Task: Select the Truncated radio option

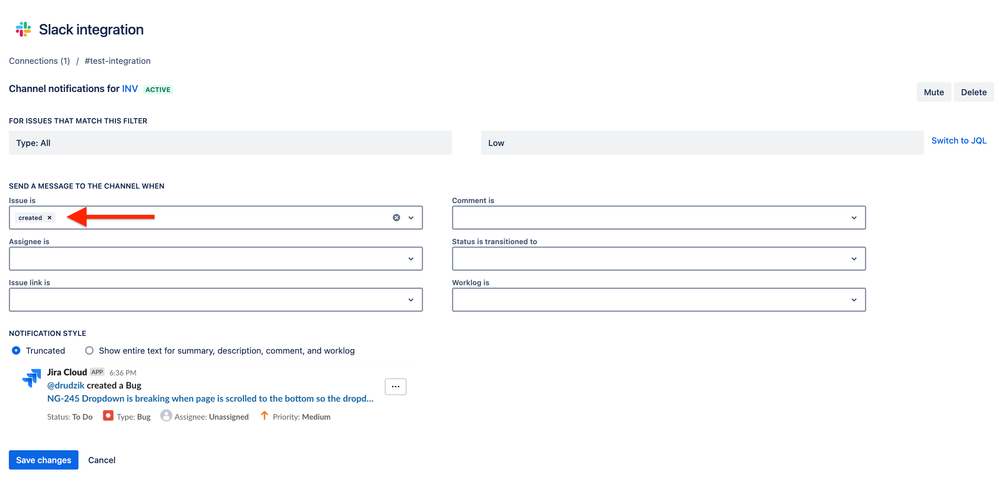Action: point(17,350)
